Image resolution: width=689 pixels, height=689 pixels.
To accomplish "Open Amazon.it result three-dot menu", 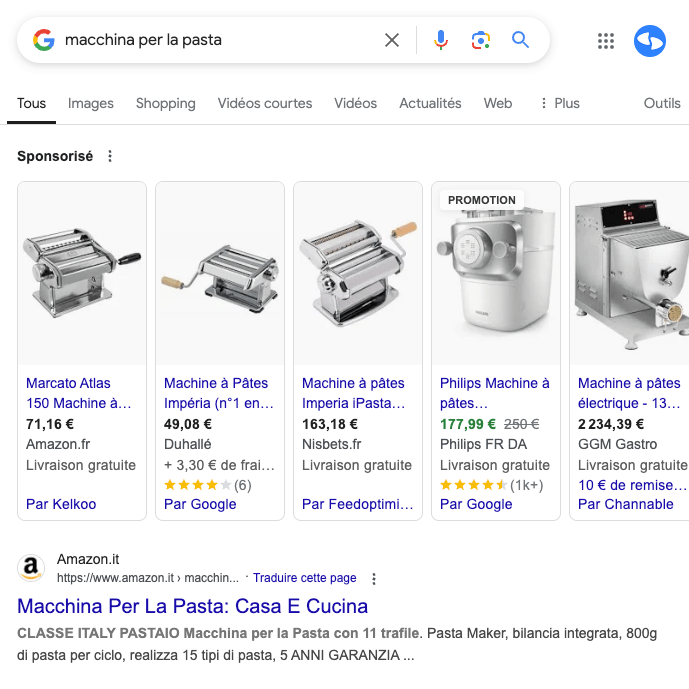I will [x=374, y=579].
